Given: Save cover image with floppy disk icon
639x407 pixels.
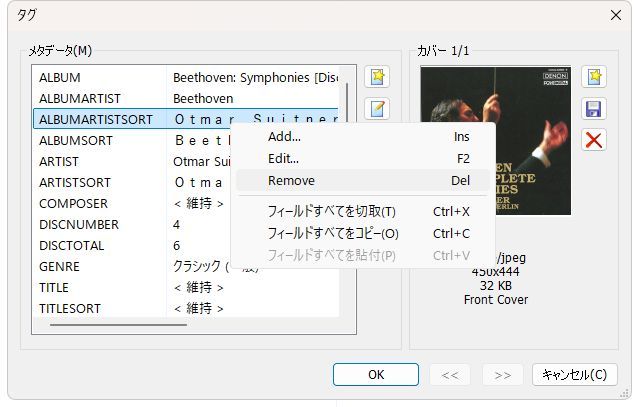Looking at the screenshot, I should [x=594, y=108].
